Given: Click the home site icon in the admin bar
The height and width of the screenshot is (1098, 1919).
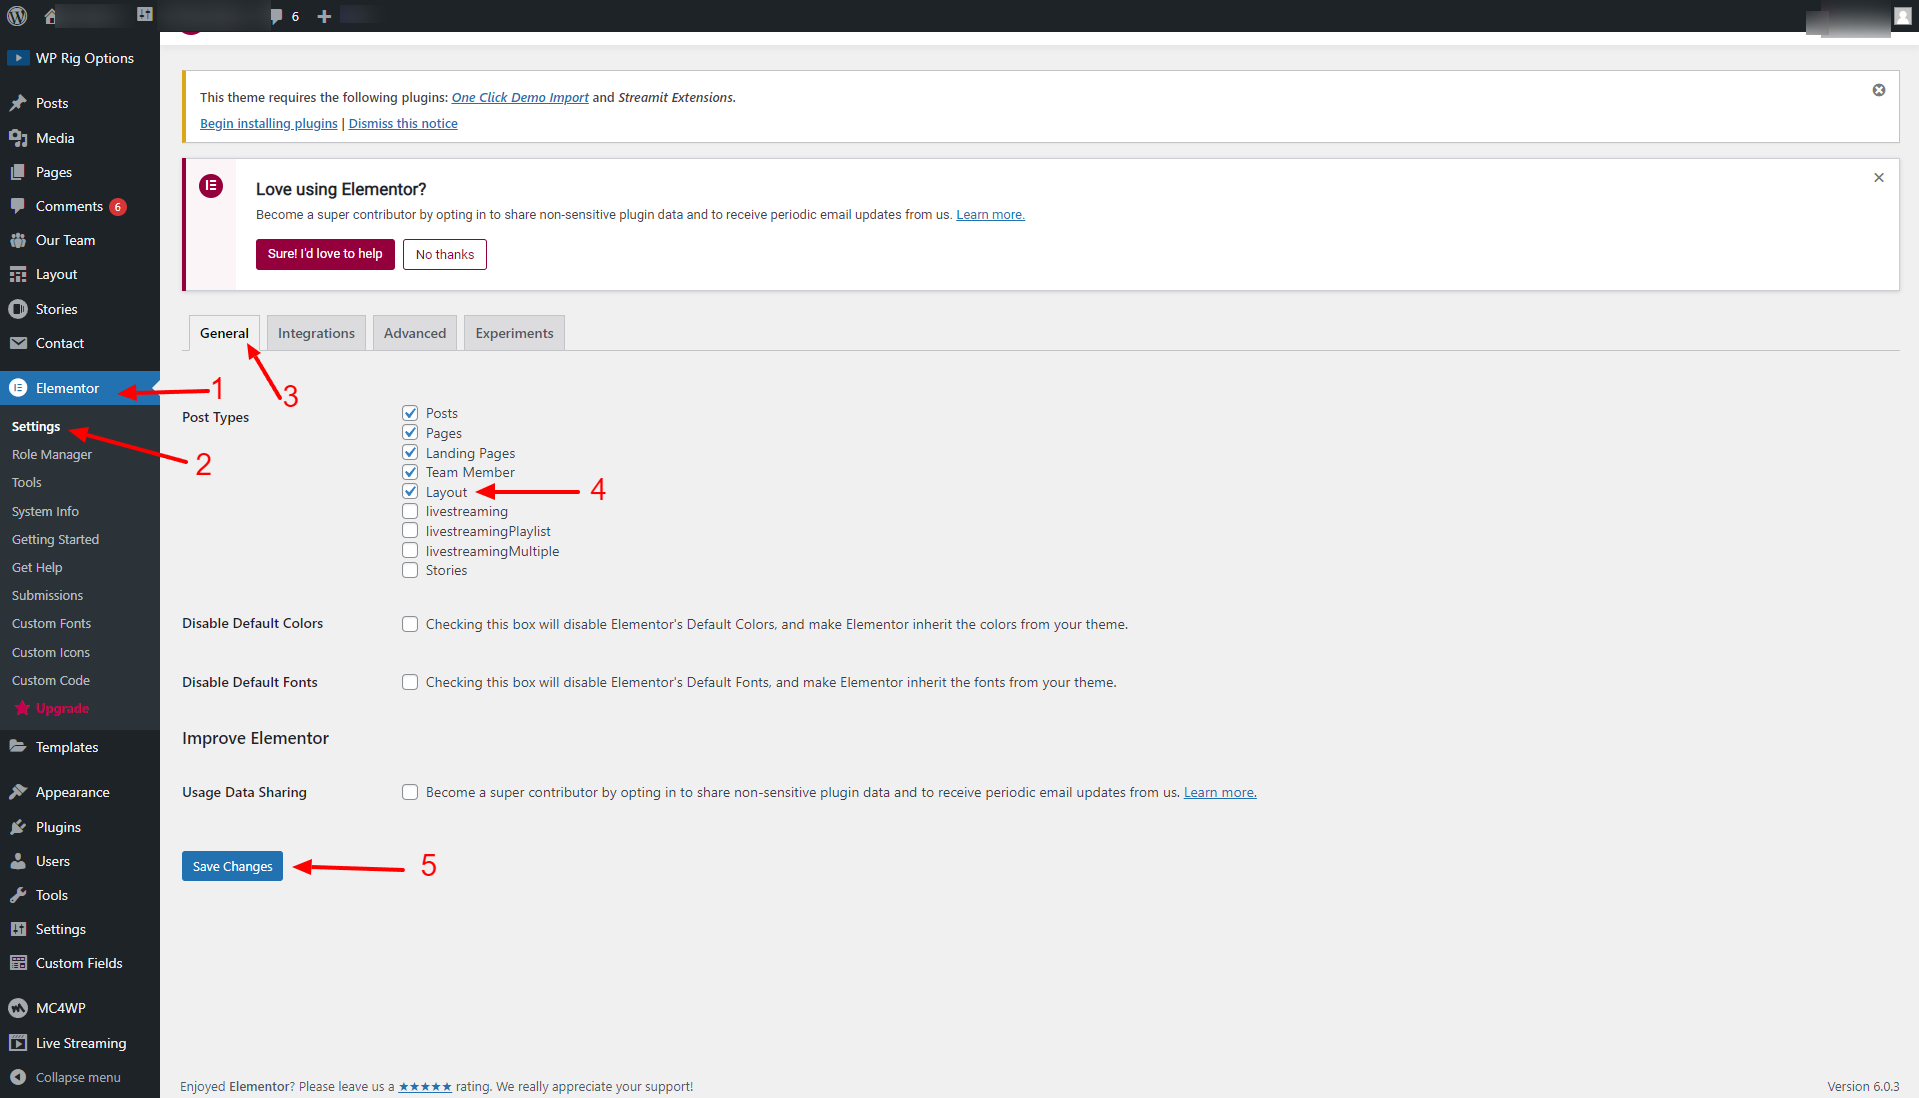Looking at the screenshot, I should click(50, 16).
